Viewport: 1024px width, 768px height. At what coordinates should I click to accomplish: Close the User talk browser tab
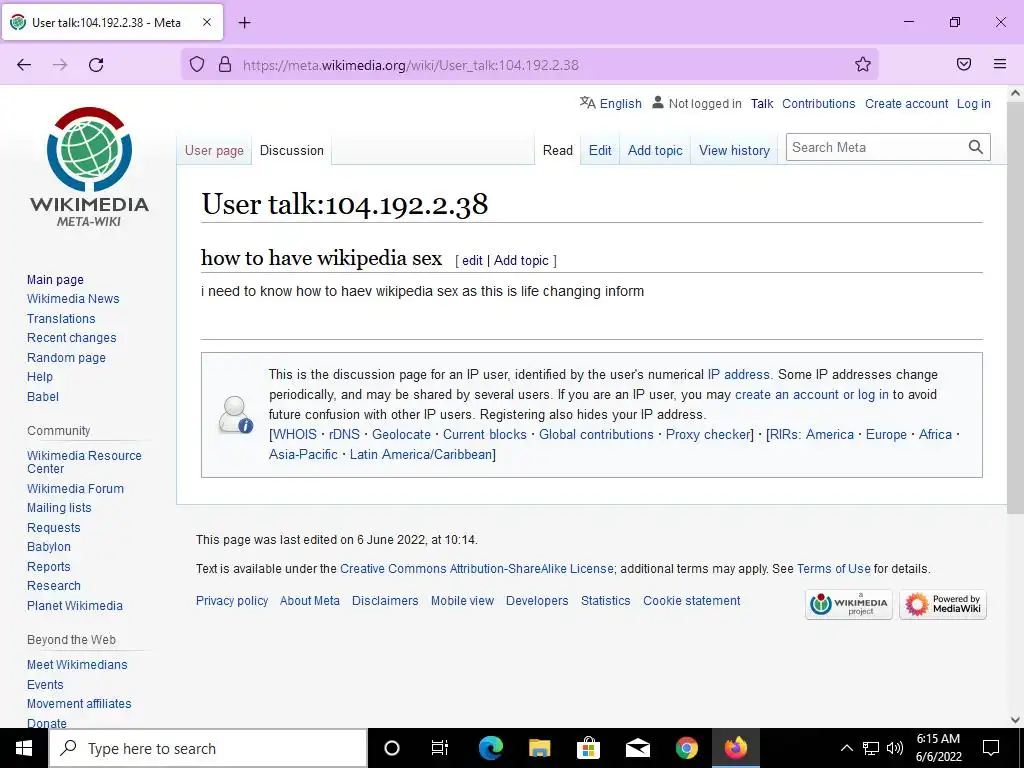(x=206, y=22)
